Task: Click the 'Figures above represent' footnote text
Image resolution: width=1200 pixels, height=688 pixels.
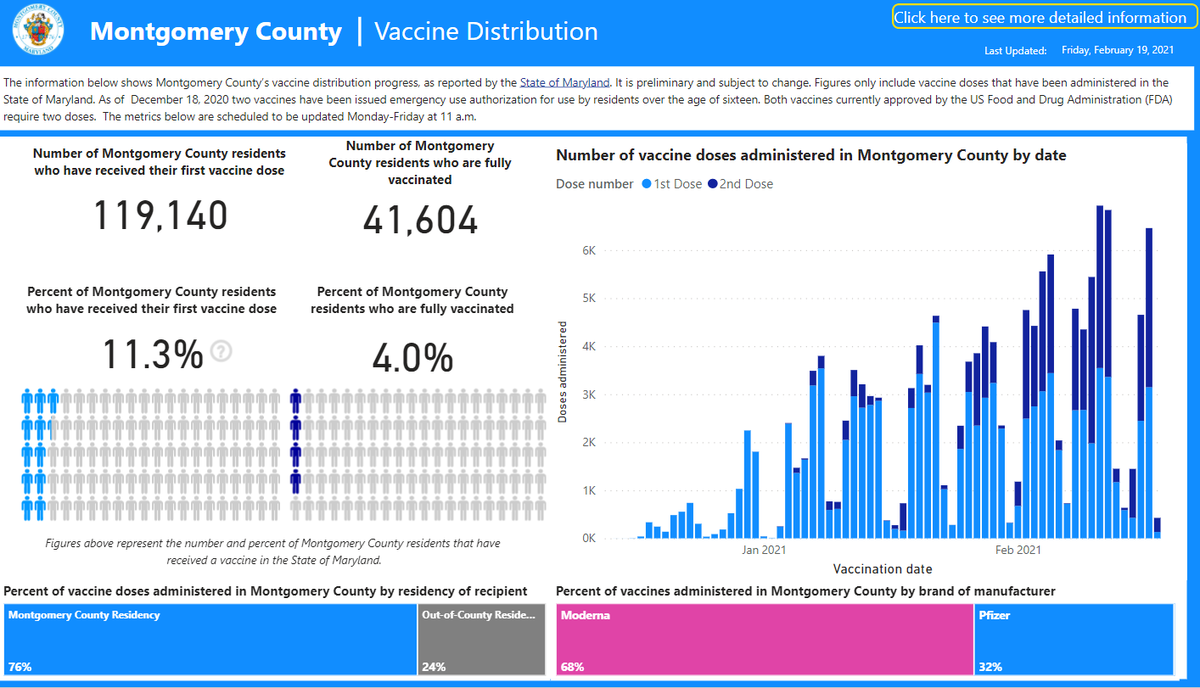Action: [273, 552]
